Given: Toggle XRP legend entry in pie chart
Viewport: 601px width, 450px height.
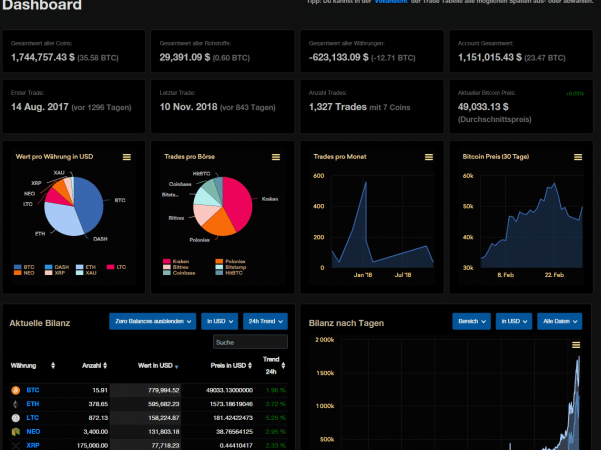Looking at the screenshot, I should click(55, 273).
